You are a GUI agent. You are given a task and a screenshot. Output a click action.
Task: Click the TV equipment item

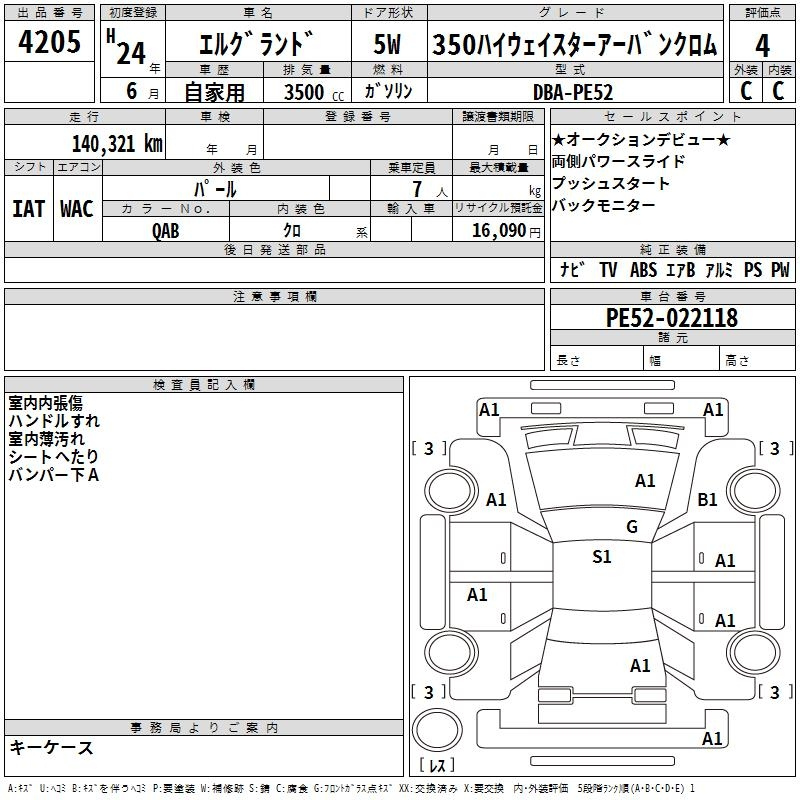pyautogui.click(x=608, y=269)
